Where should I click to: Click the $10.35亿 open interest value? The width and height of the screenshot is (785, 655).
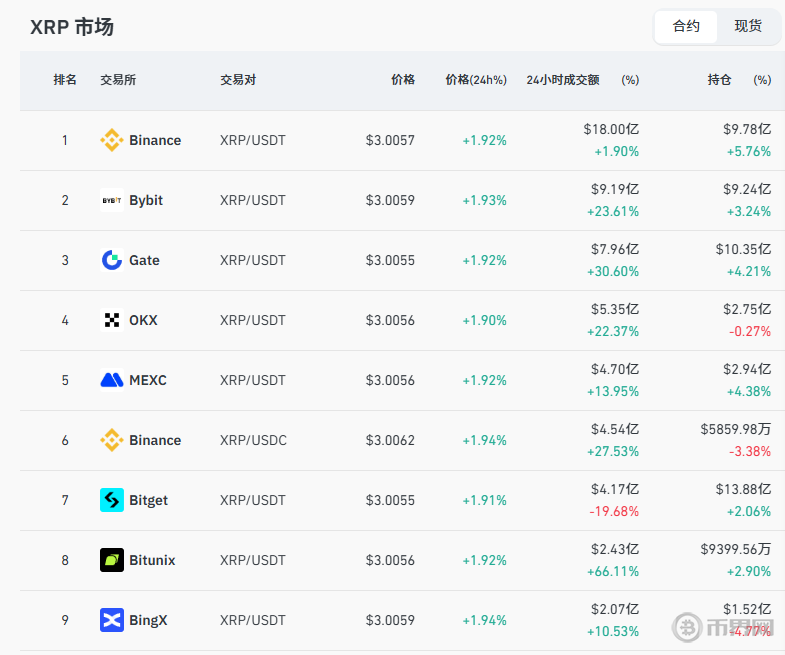coord(743,249)
